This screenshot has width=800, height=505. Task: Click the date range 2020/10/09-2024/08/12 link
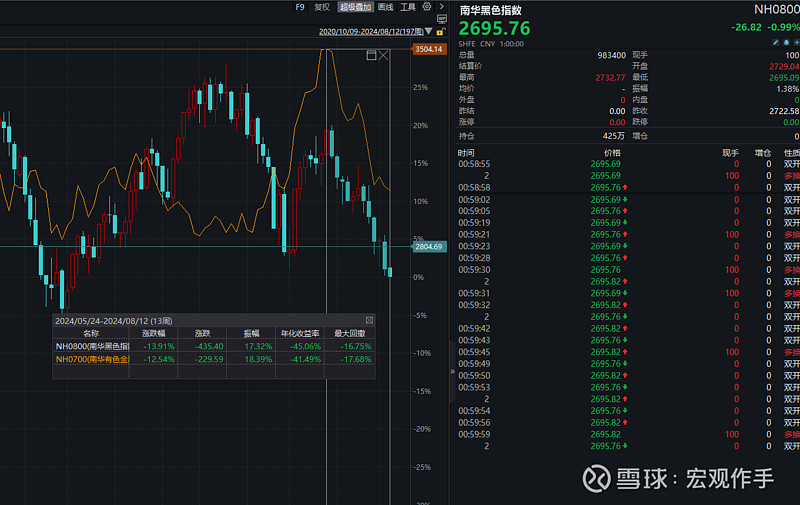tap(371, 32)
